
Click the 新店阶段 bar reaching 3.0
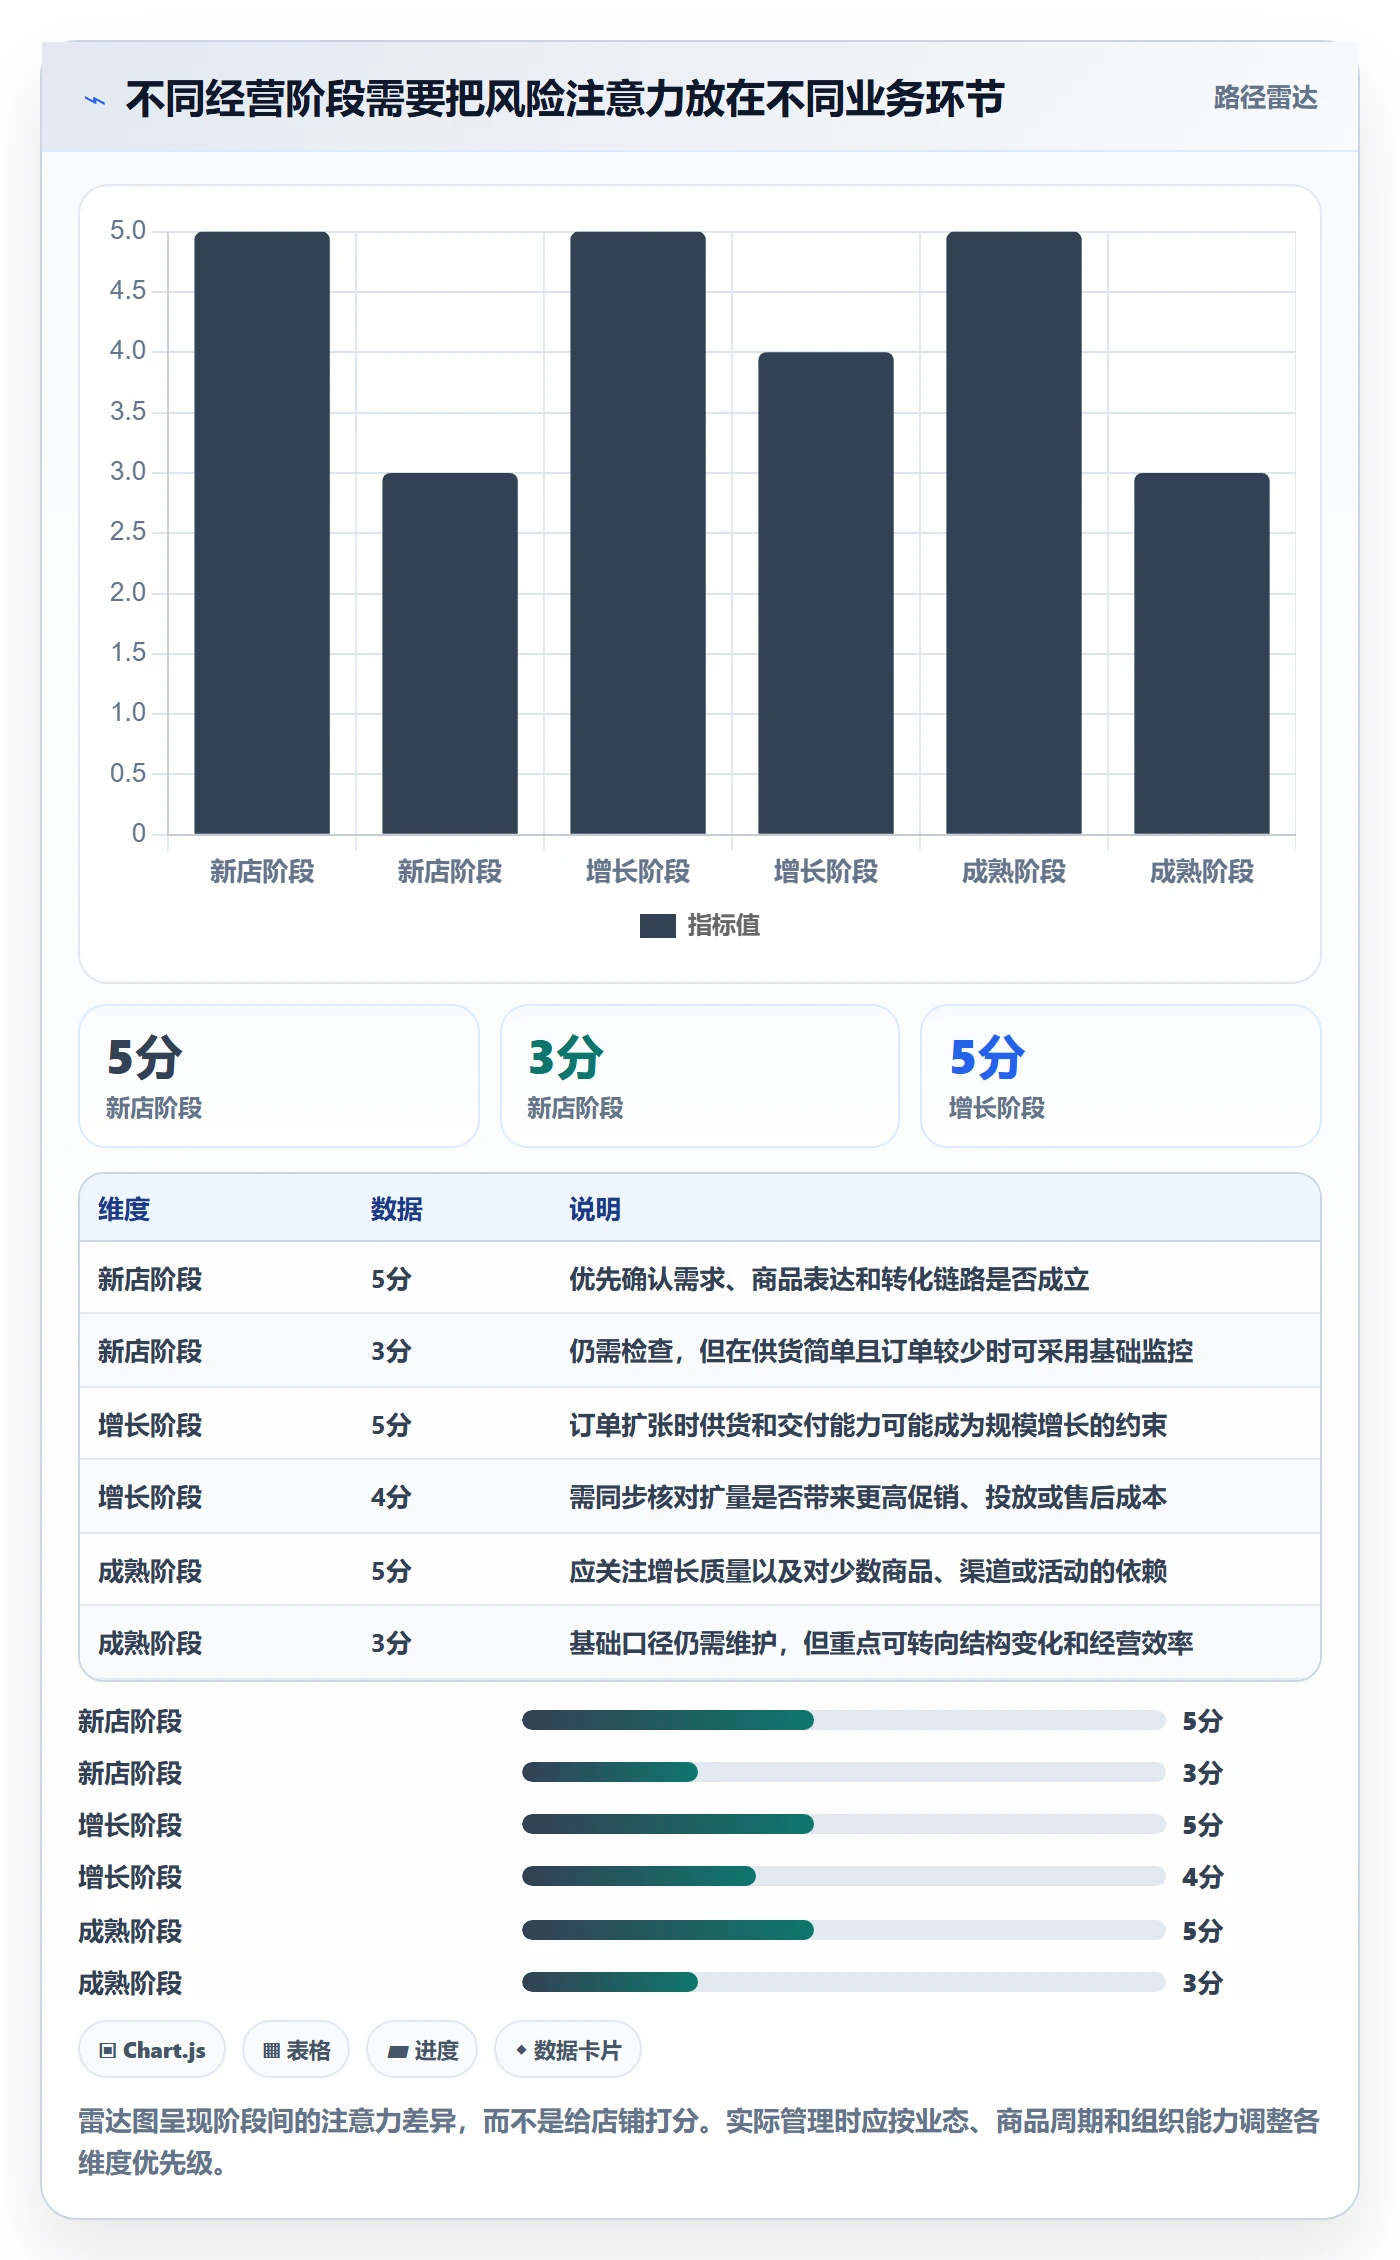tap(450, 653)
